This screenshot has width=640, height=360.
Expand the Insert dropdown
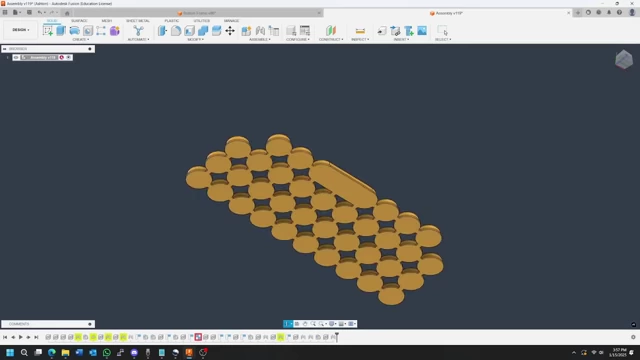pos(401,40)
